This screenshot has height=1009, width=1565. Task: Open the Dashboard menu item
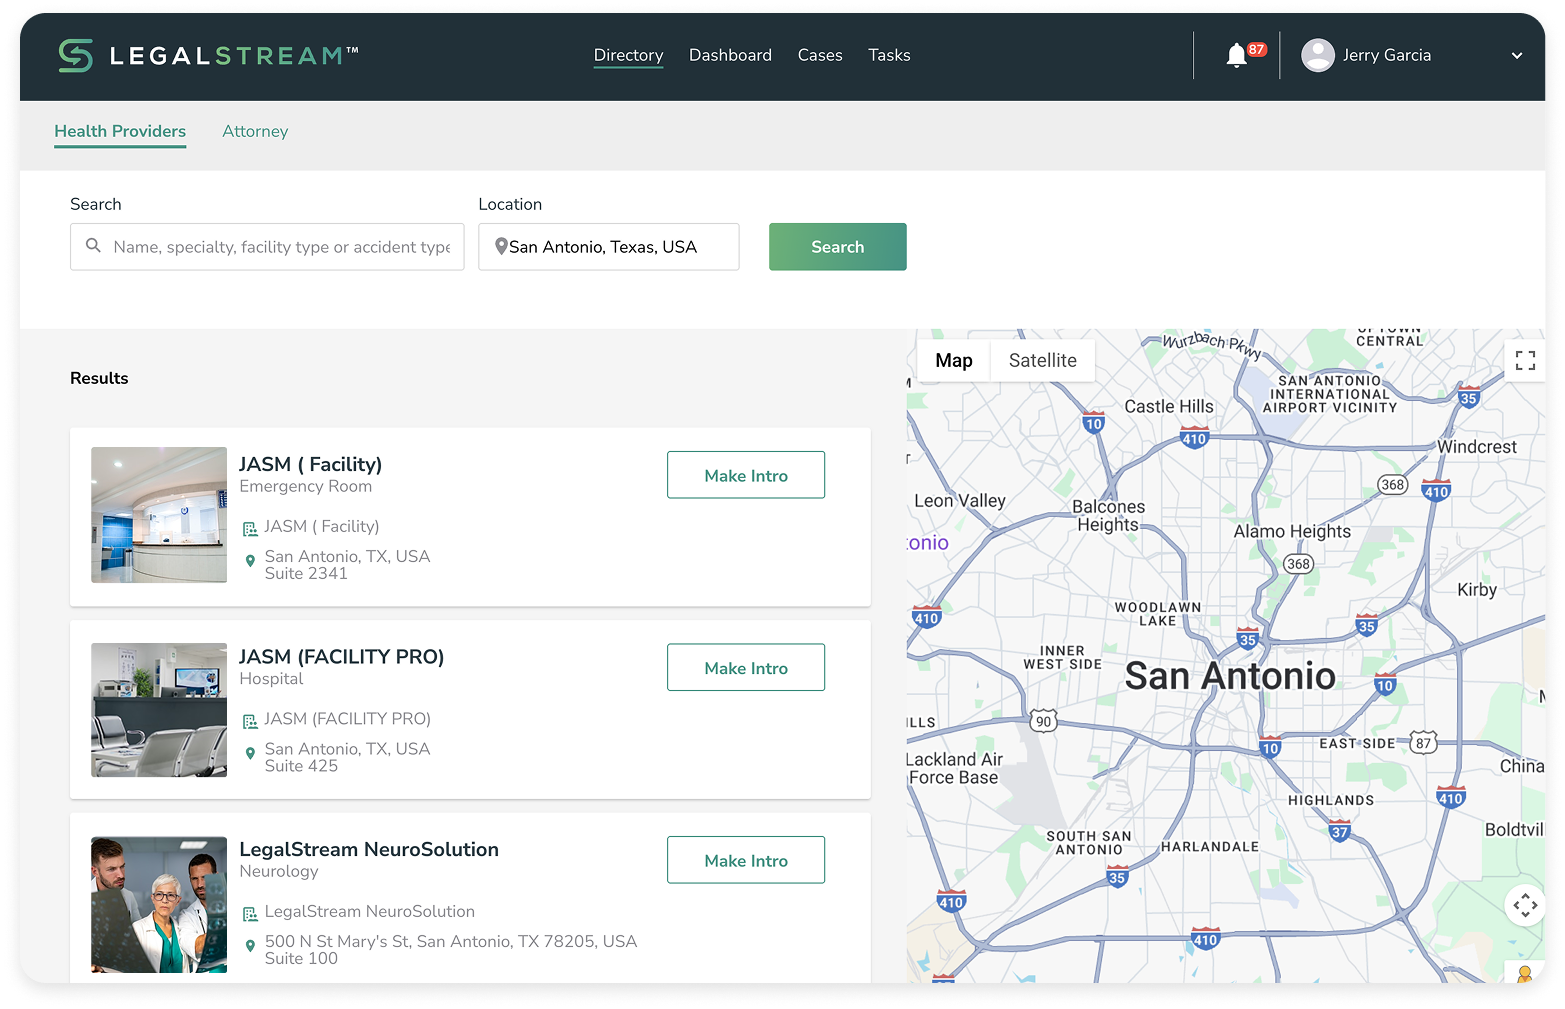click(x=730, y=56)
